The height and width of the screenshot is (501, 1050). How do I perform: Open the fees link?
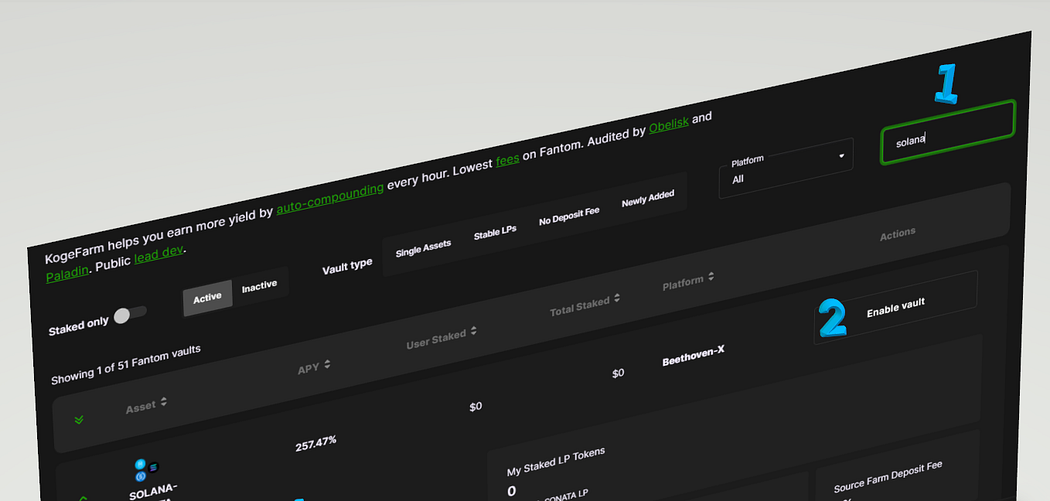click(508, 161)
